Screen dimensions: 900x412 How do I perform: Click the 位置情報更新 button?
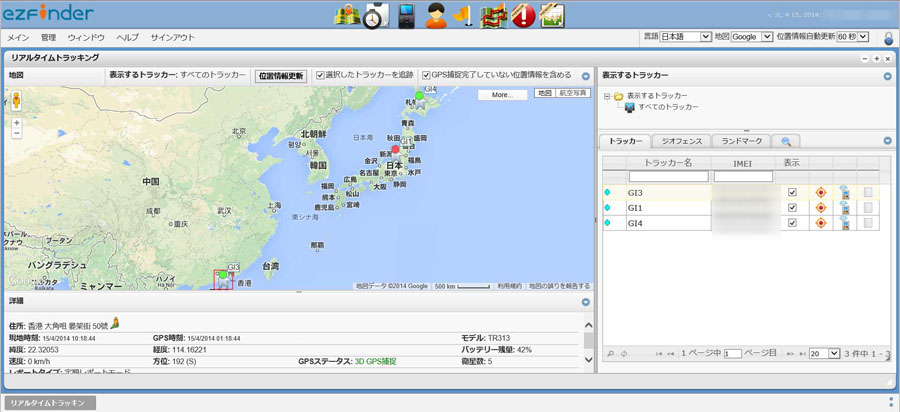tap(281, 76)
